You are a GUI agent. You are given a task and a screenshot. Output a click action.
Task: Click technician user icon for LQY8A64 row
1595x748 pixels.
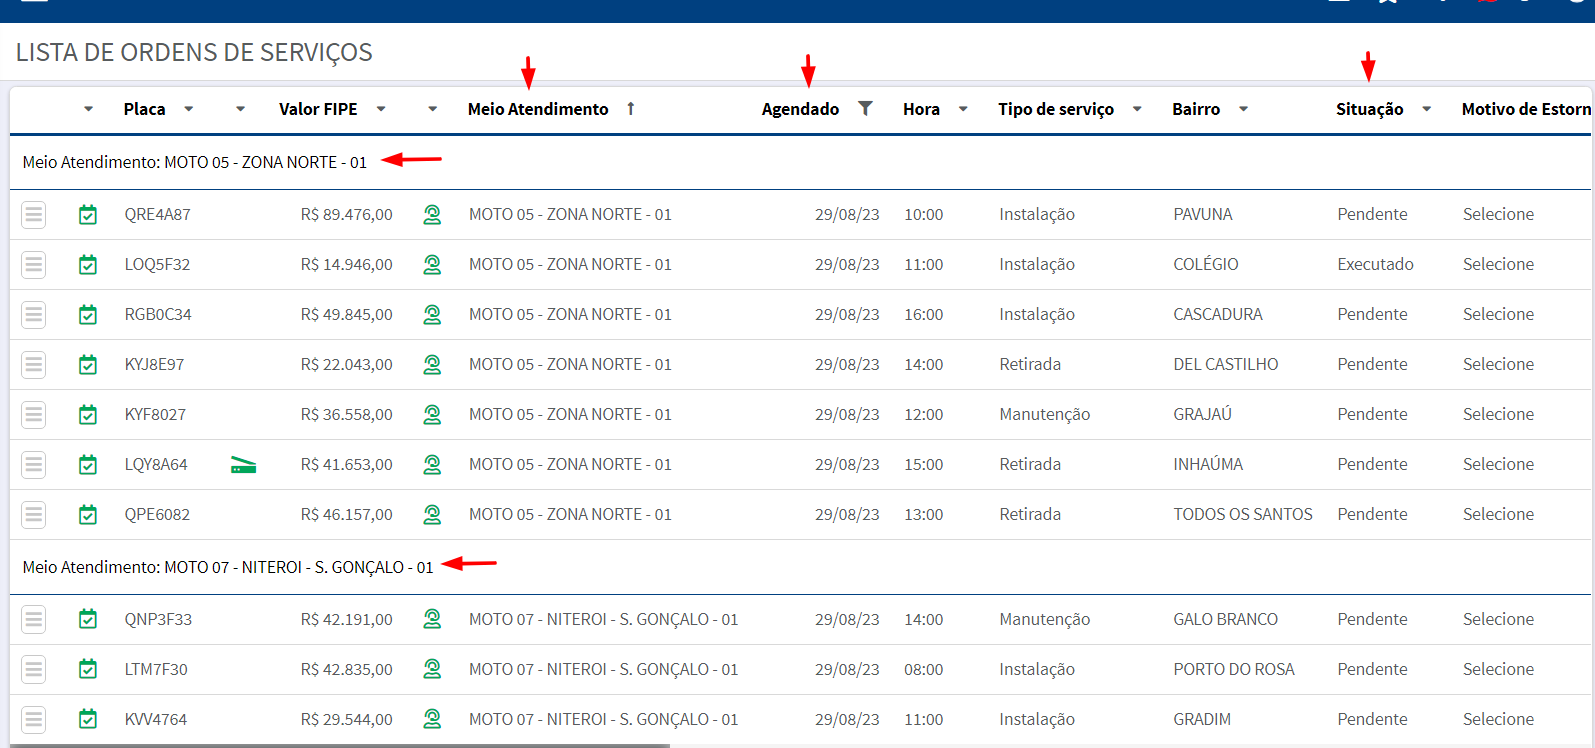(x=432, y=464)
